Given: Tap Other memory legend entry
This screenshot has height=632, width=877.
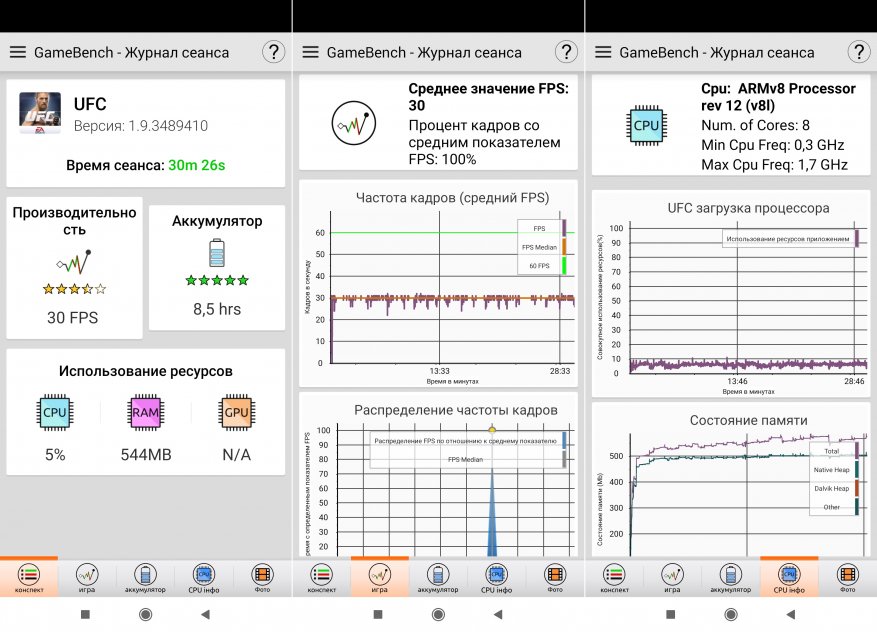Looking at the screenshot, I should coord(831,507).
